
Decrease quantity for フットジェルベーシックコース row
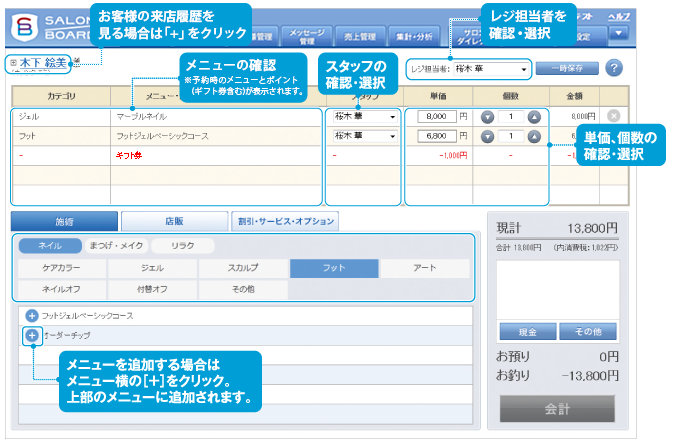[487, 136]
